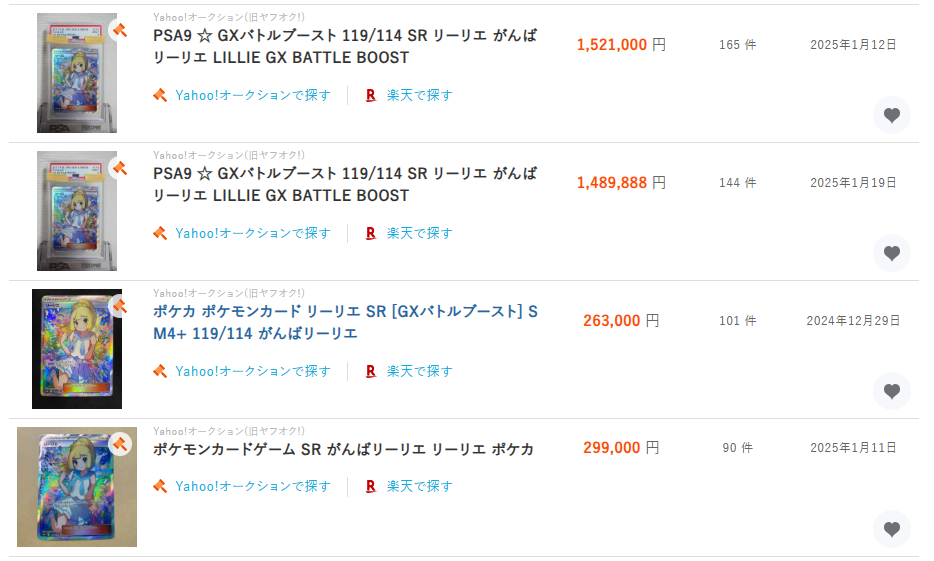Click Rakuten R icon in first listing
934x561 pixels.
(371, 95)
